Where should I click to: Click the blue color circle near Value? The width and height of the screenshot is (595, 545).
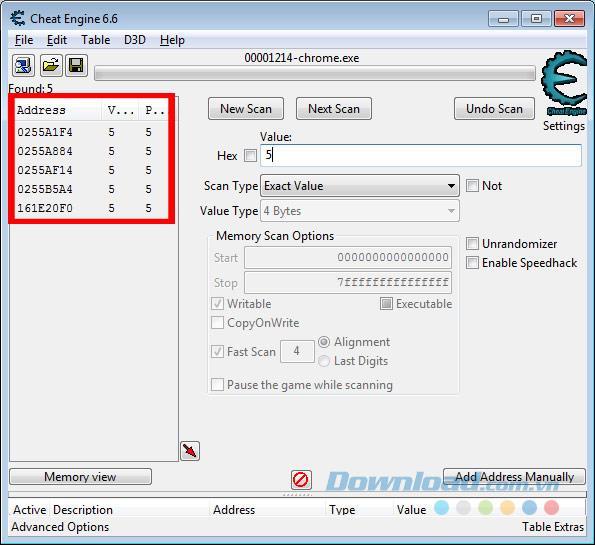441,507
